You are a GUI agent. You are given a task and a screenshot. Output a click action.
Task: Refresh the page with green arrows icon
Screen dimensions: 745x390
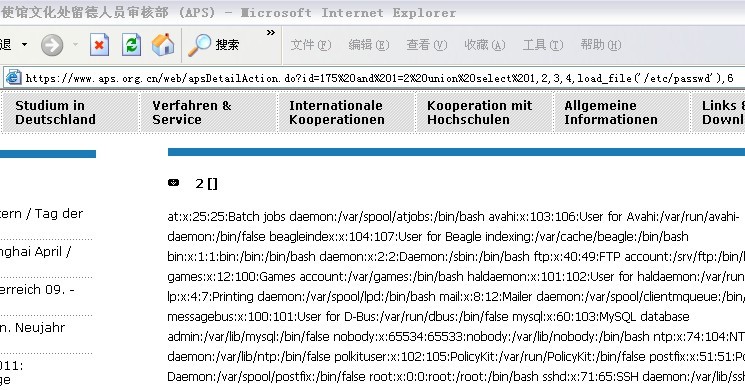[131, 45]
